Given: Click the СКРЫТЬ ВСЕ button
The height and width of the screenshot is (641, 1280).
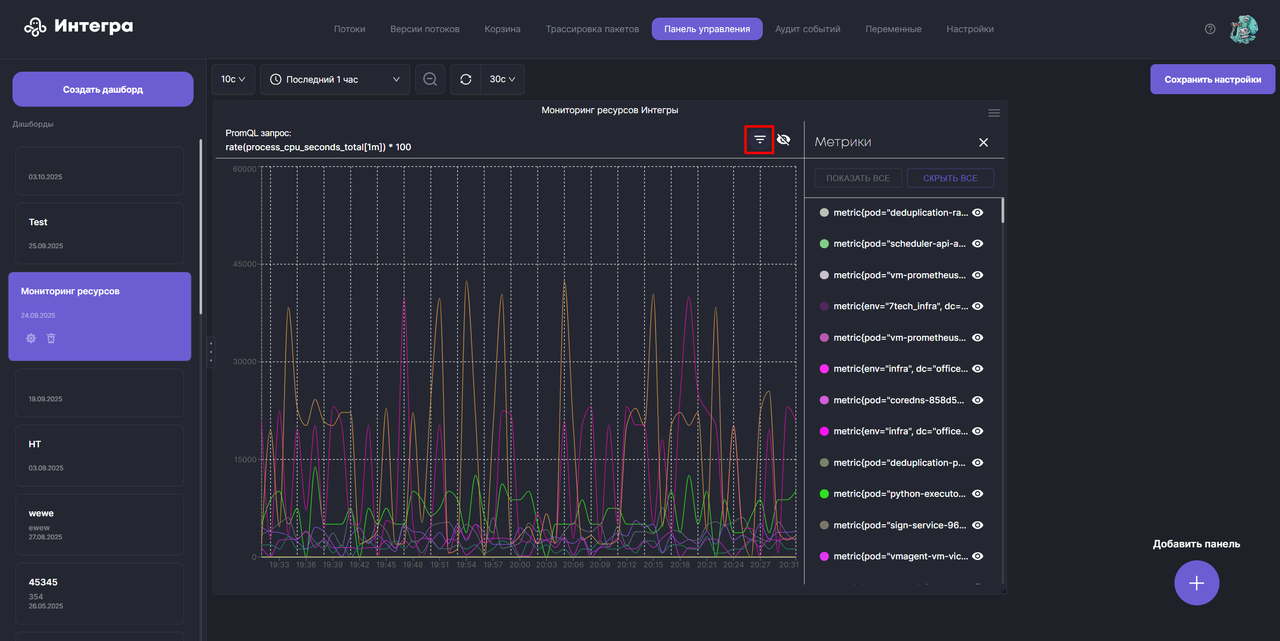Looking at the screenshot, I should coord(950,178).
